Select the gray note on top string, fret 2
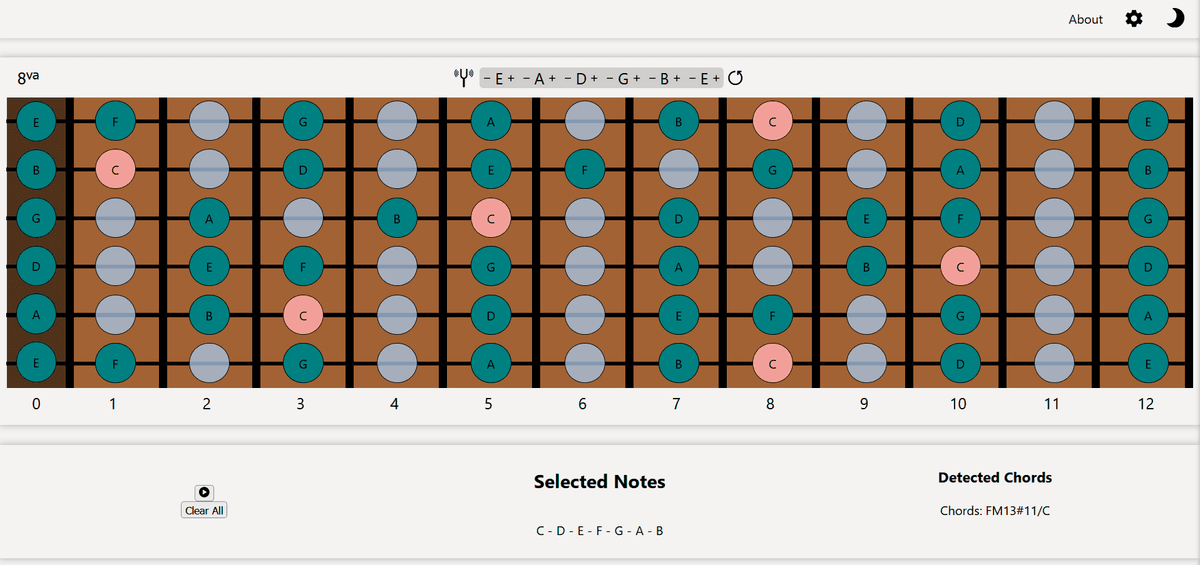Image resolution: width=1200 pixels, height=565 pixels. click(209, 122)
